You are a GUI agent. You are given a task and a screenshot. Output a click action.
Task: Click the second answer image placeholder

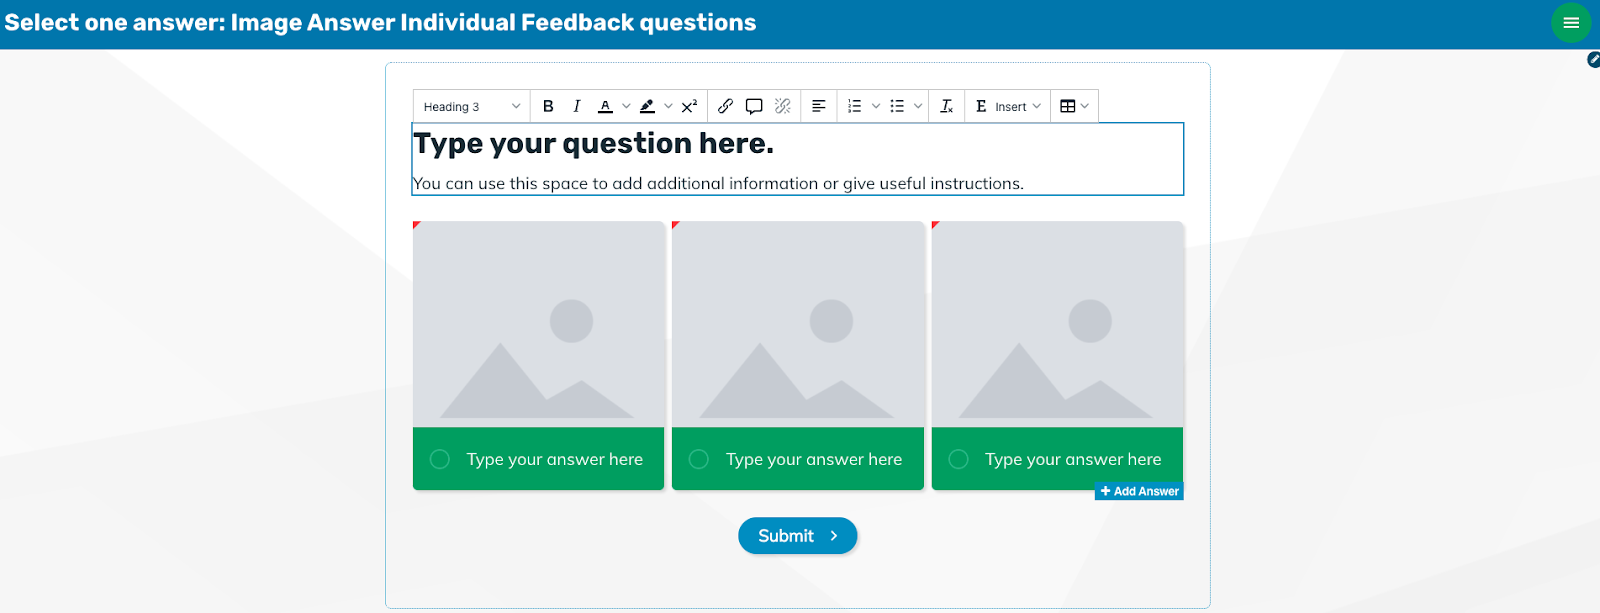[798, 324]
